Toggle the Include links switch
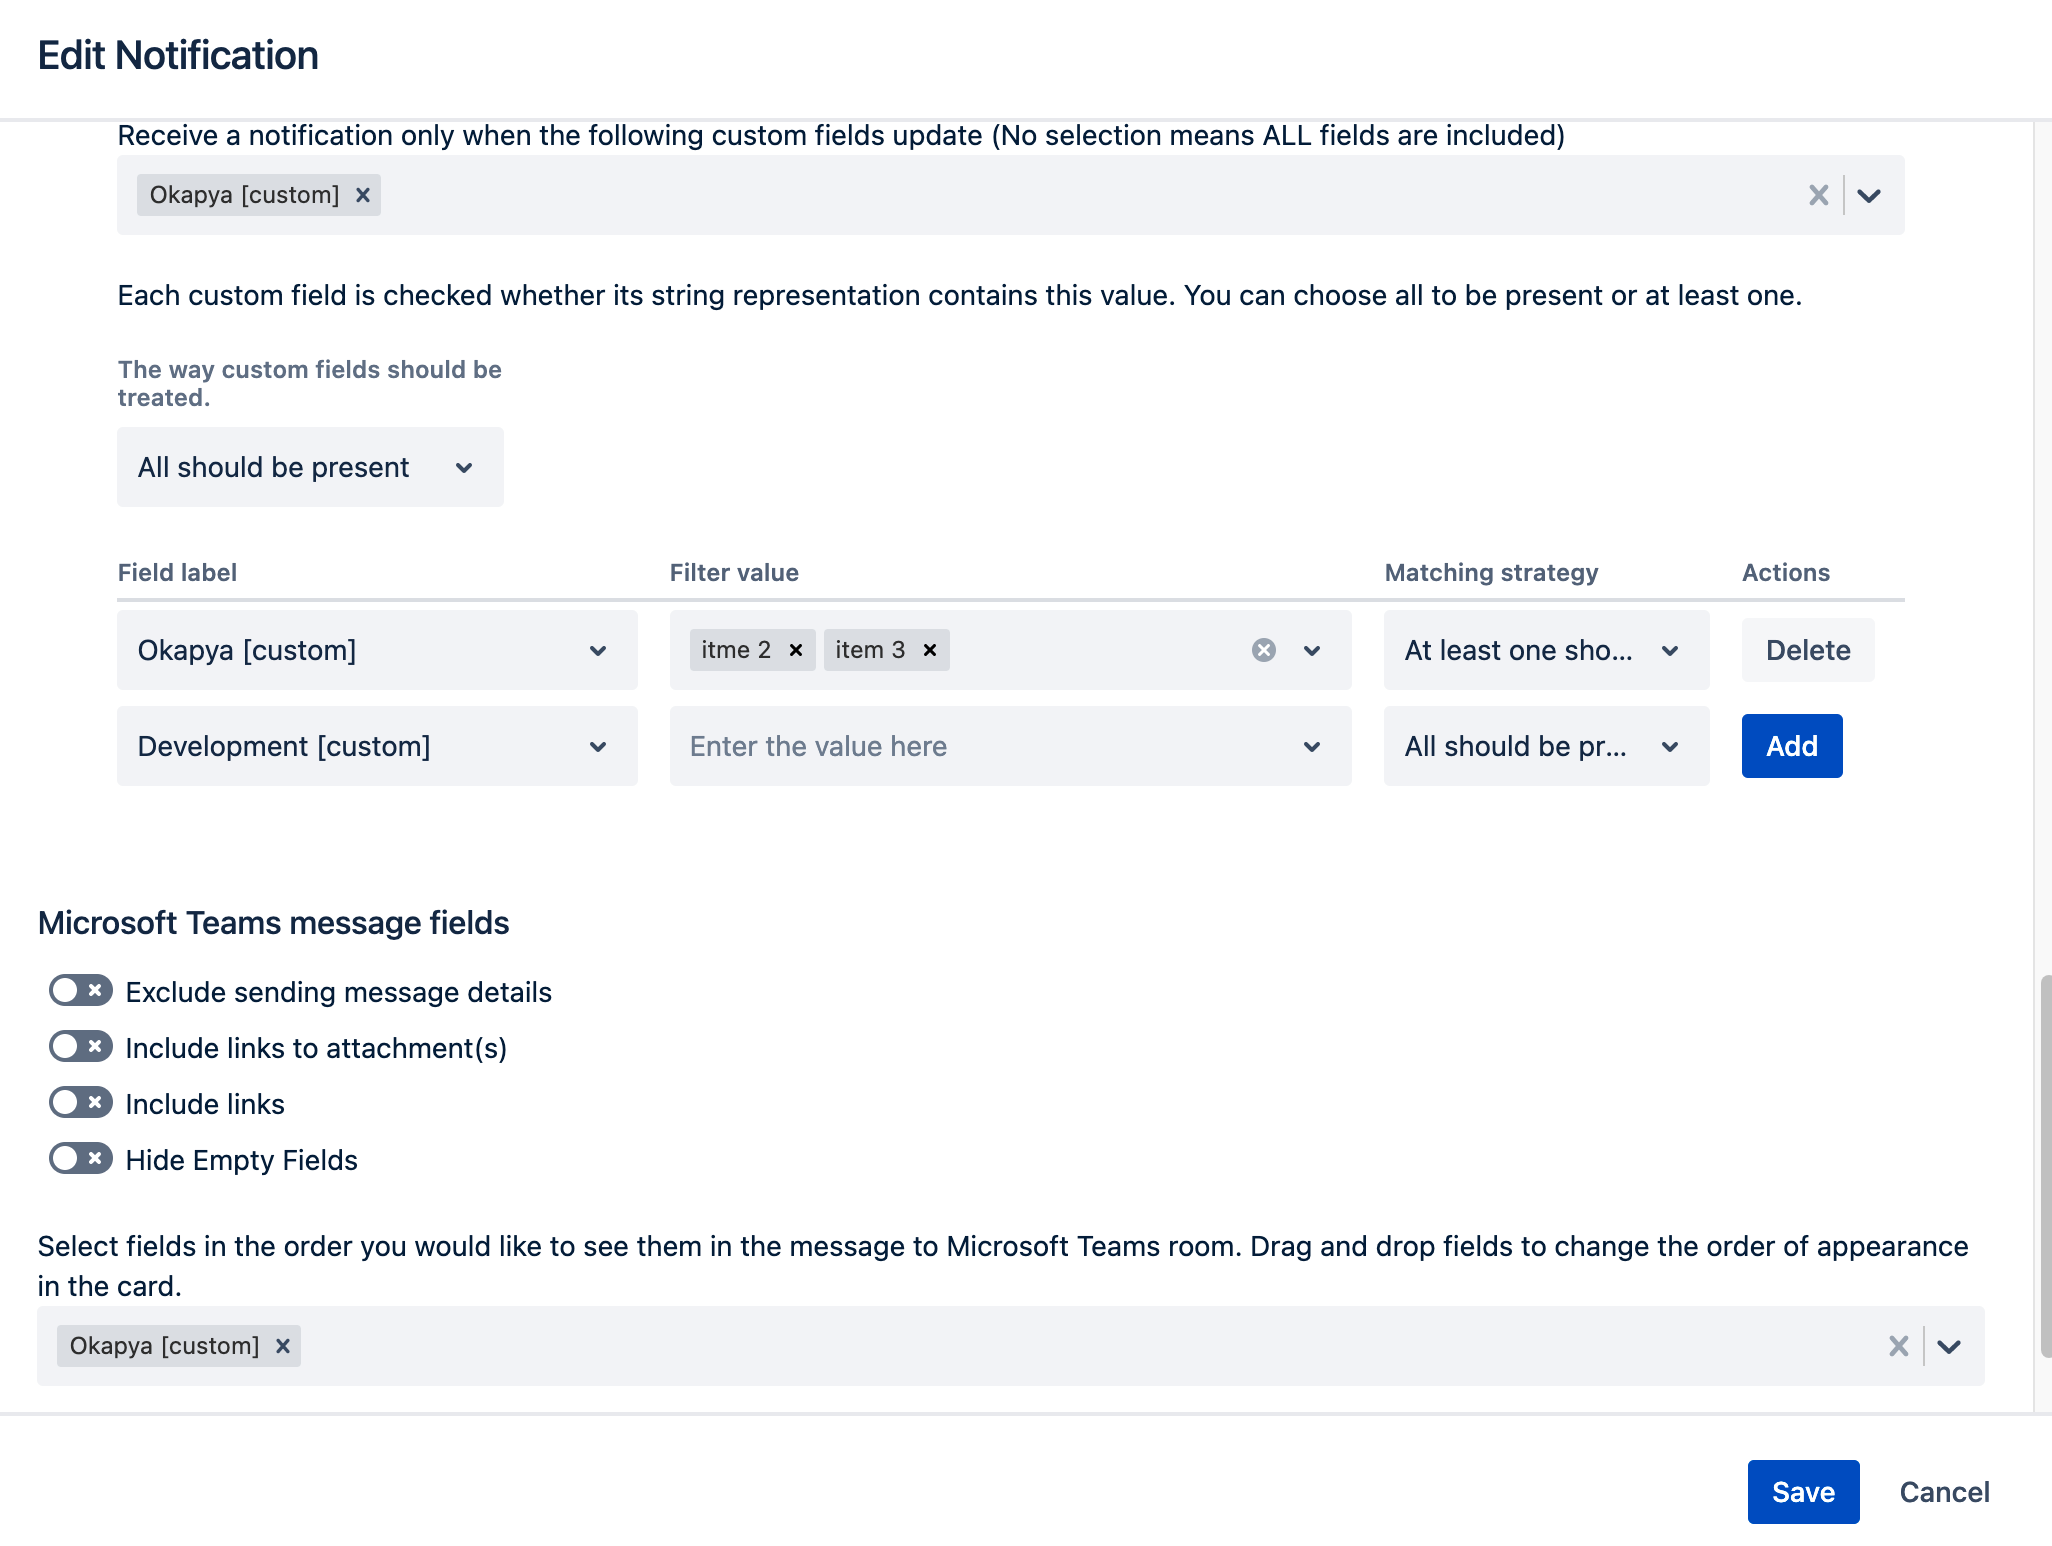Image resolution: width=2052 pixels, height=1546 pixels. pyautogui.click(x=79, y=1103)
